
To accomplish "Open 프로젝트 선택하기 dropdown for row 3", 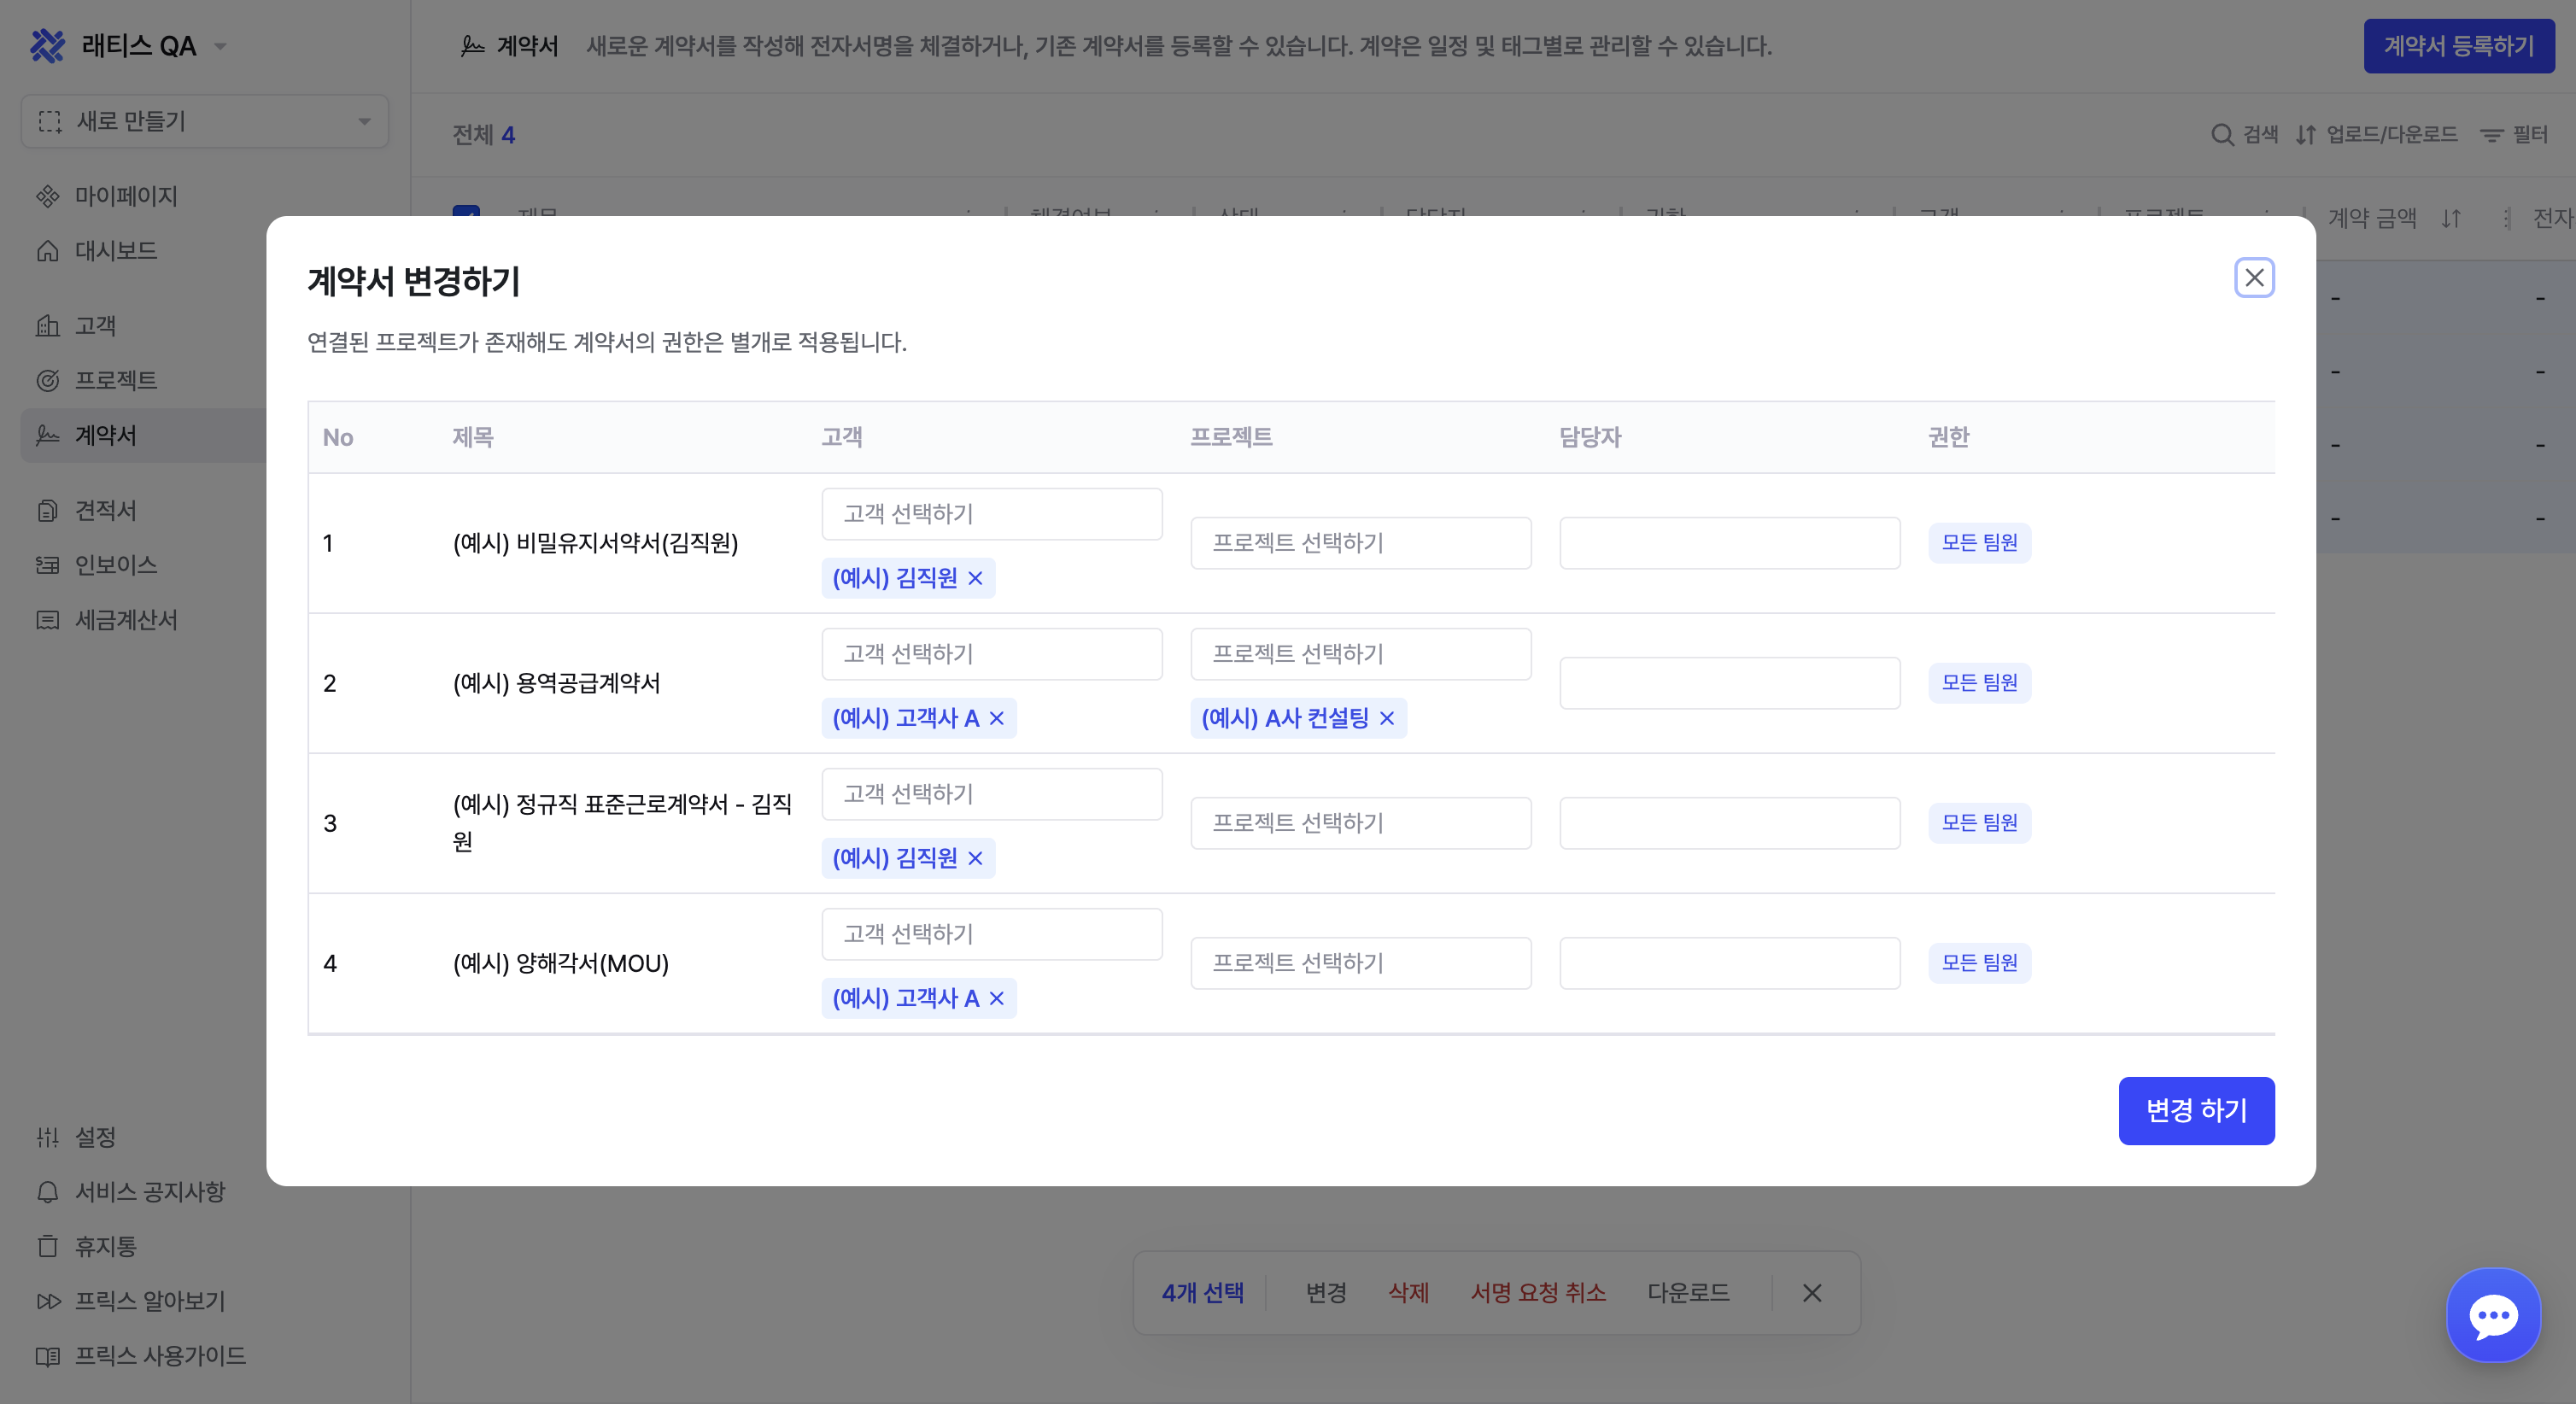I will (x=1360, y=823).
